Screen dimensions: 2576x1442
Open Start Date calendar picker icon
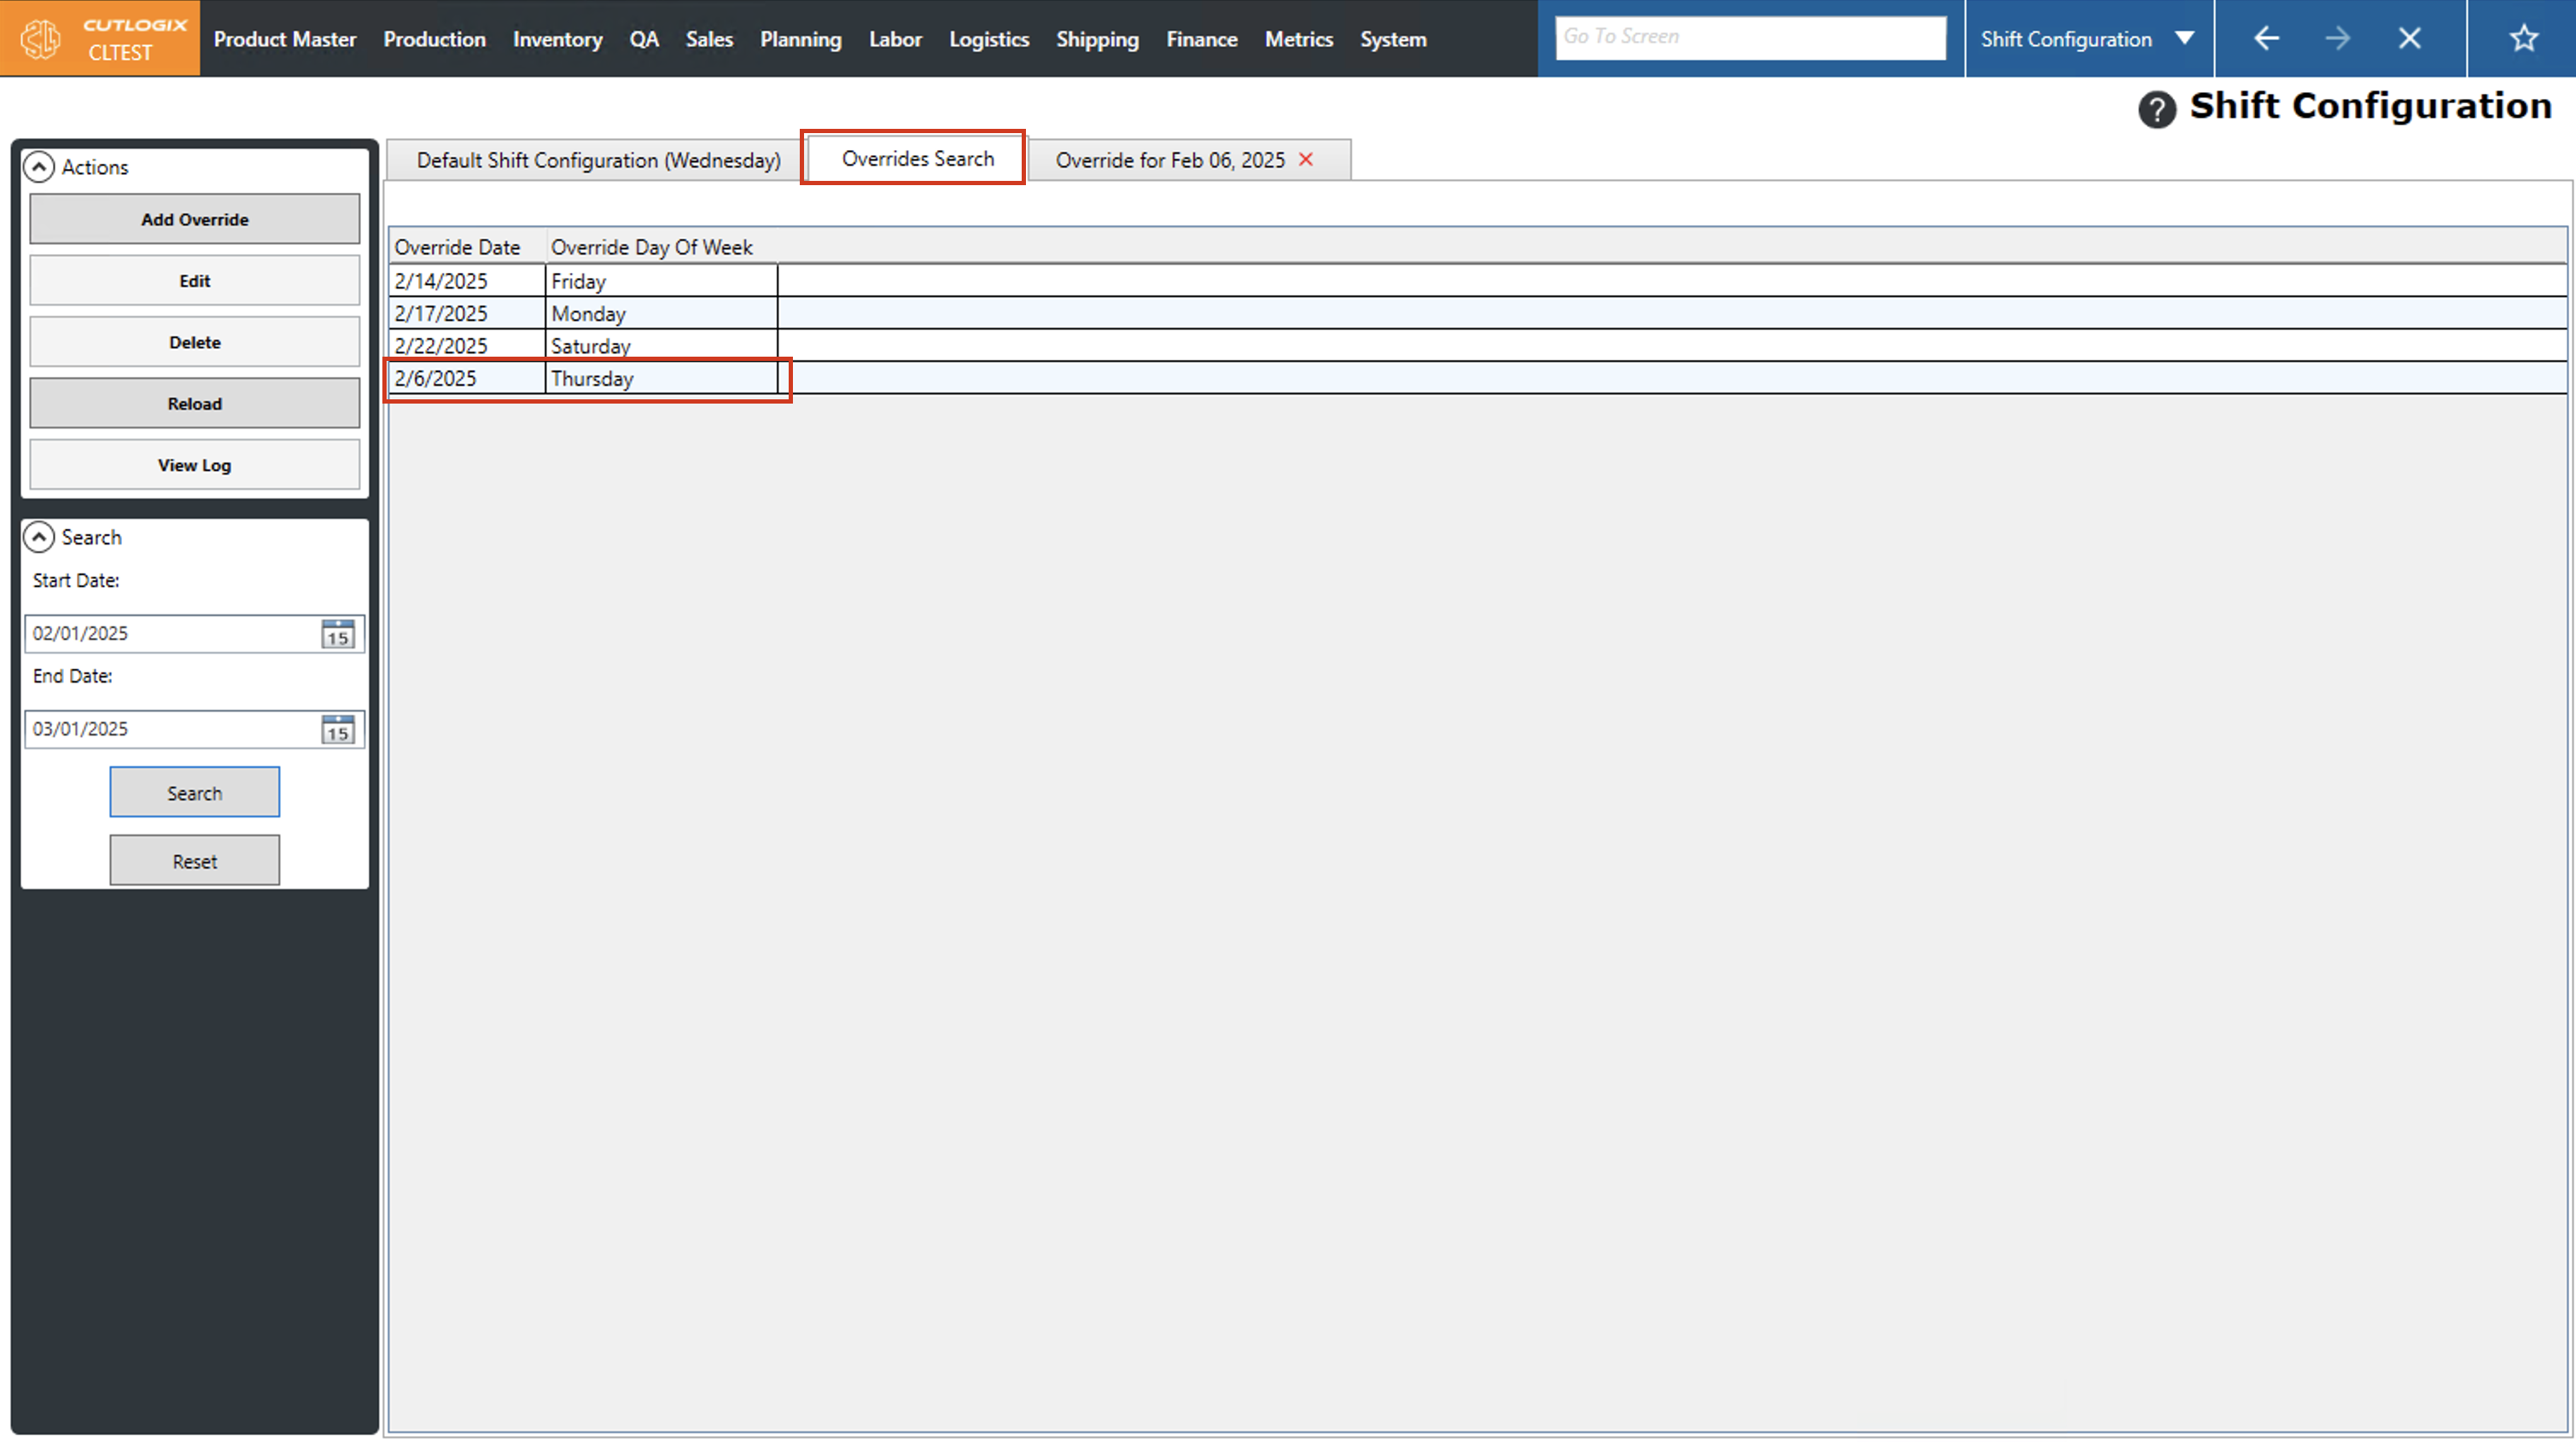[x=338, y=634]
